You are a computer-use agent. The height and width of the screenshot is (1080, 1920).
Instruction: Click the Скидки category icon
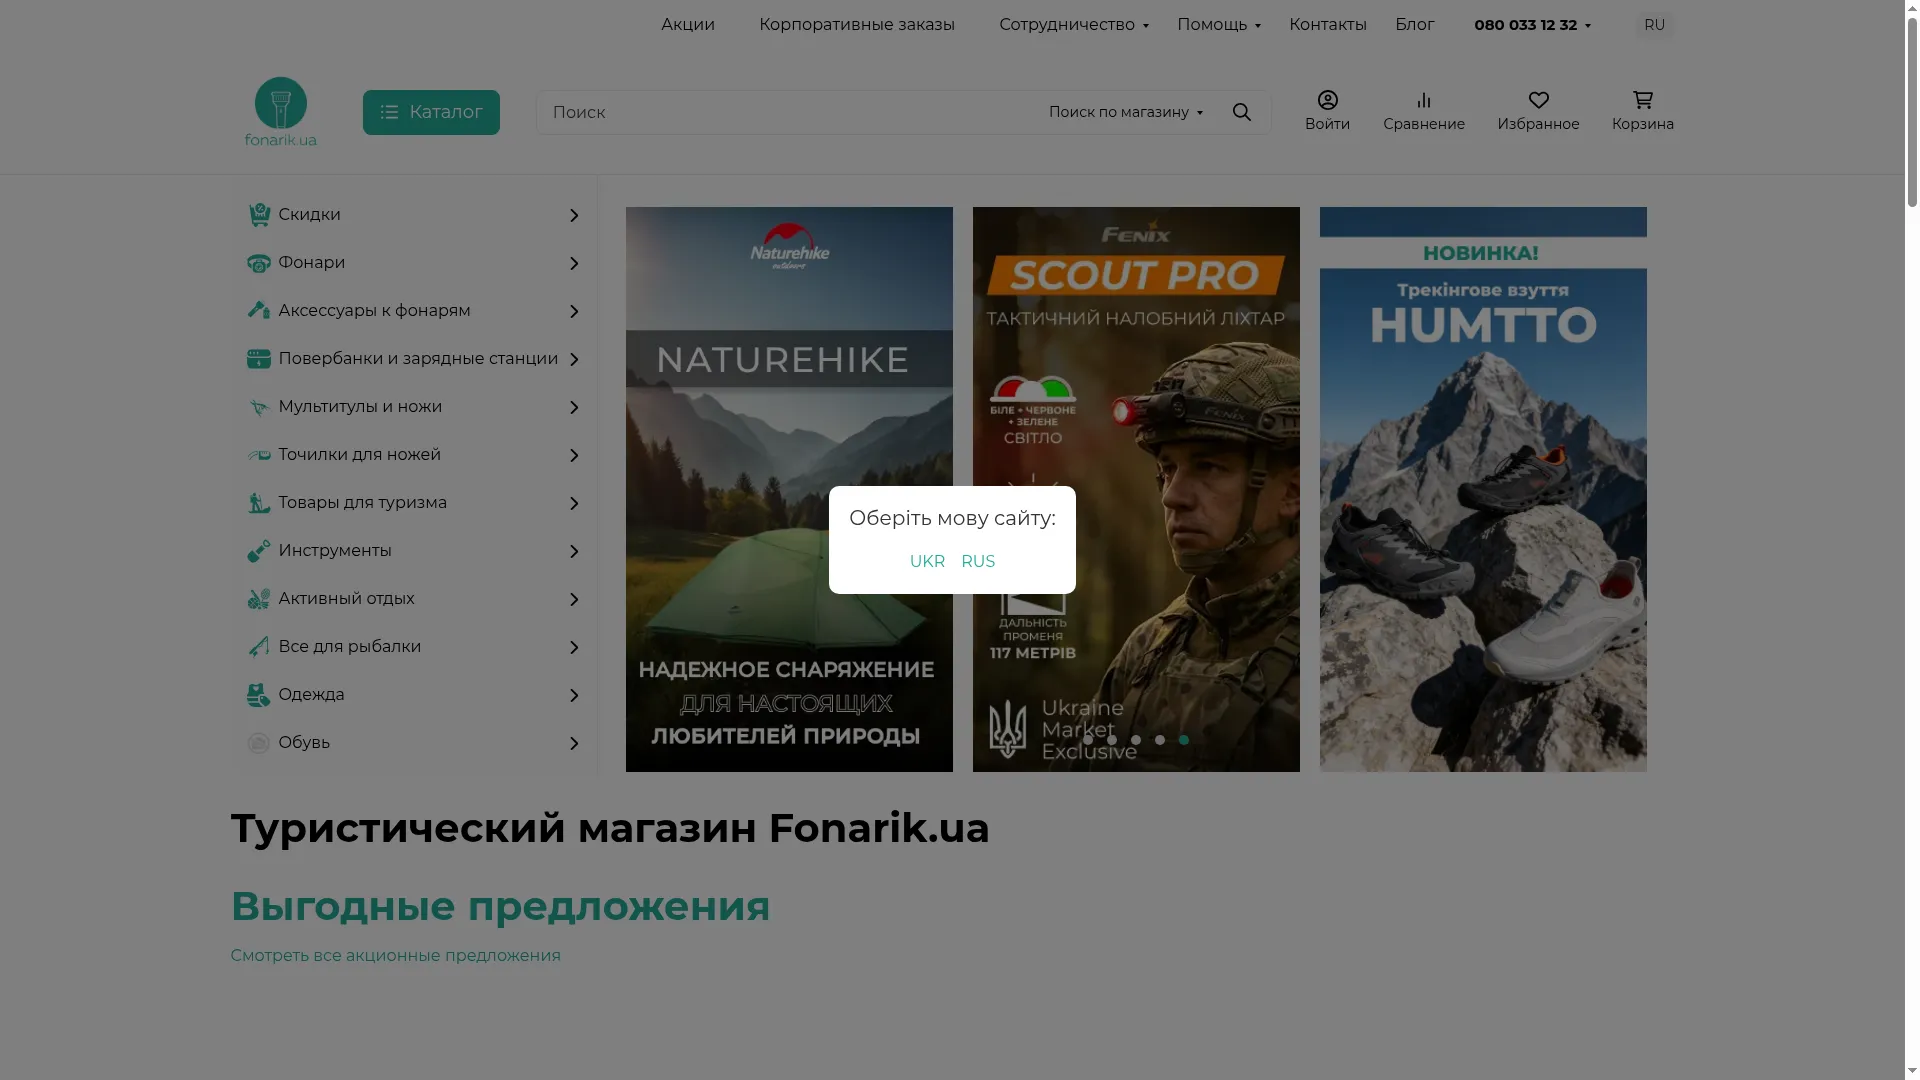(x=259, y=215)
